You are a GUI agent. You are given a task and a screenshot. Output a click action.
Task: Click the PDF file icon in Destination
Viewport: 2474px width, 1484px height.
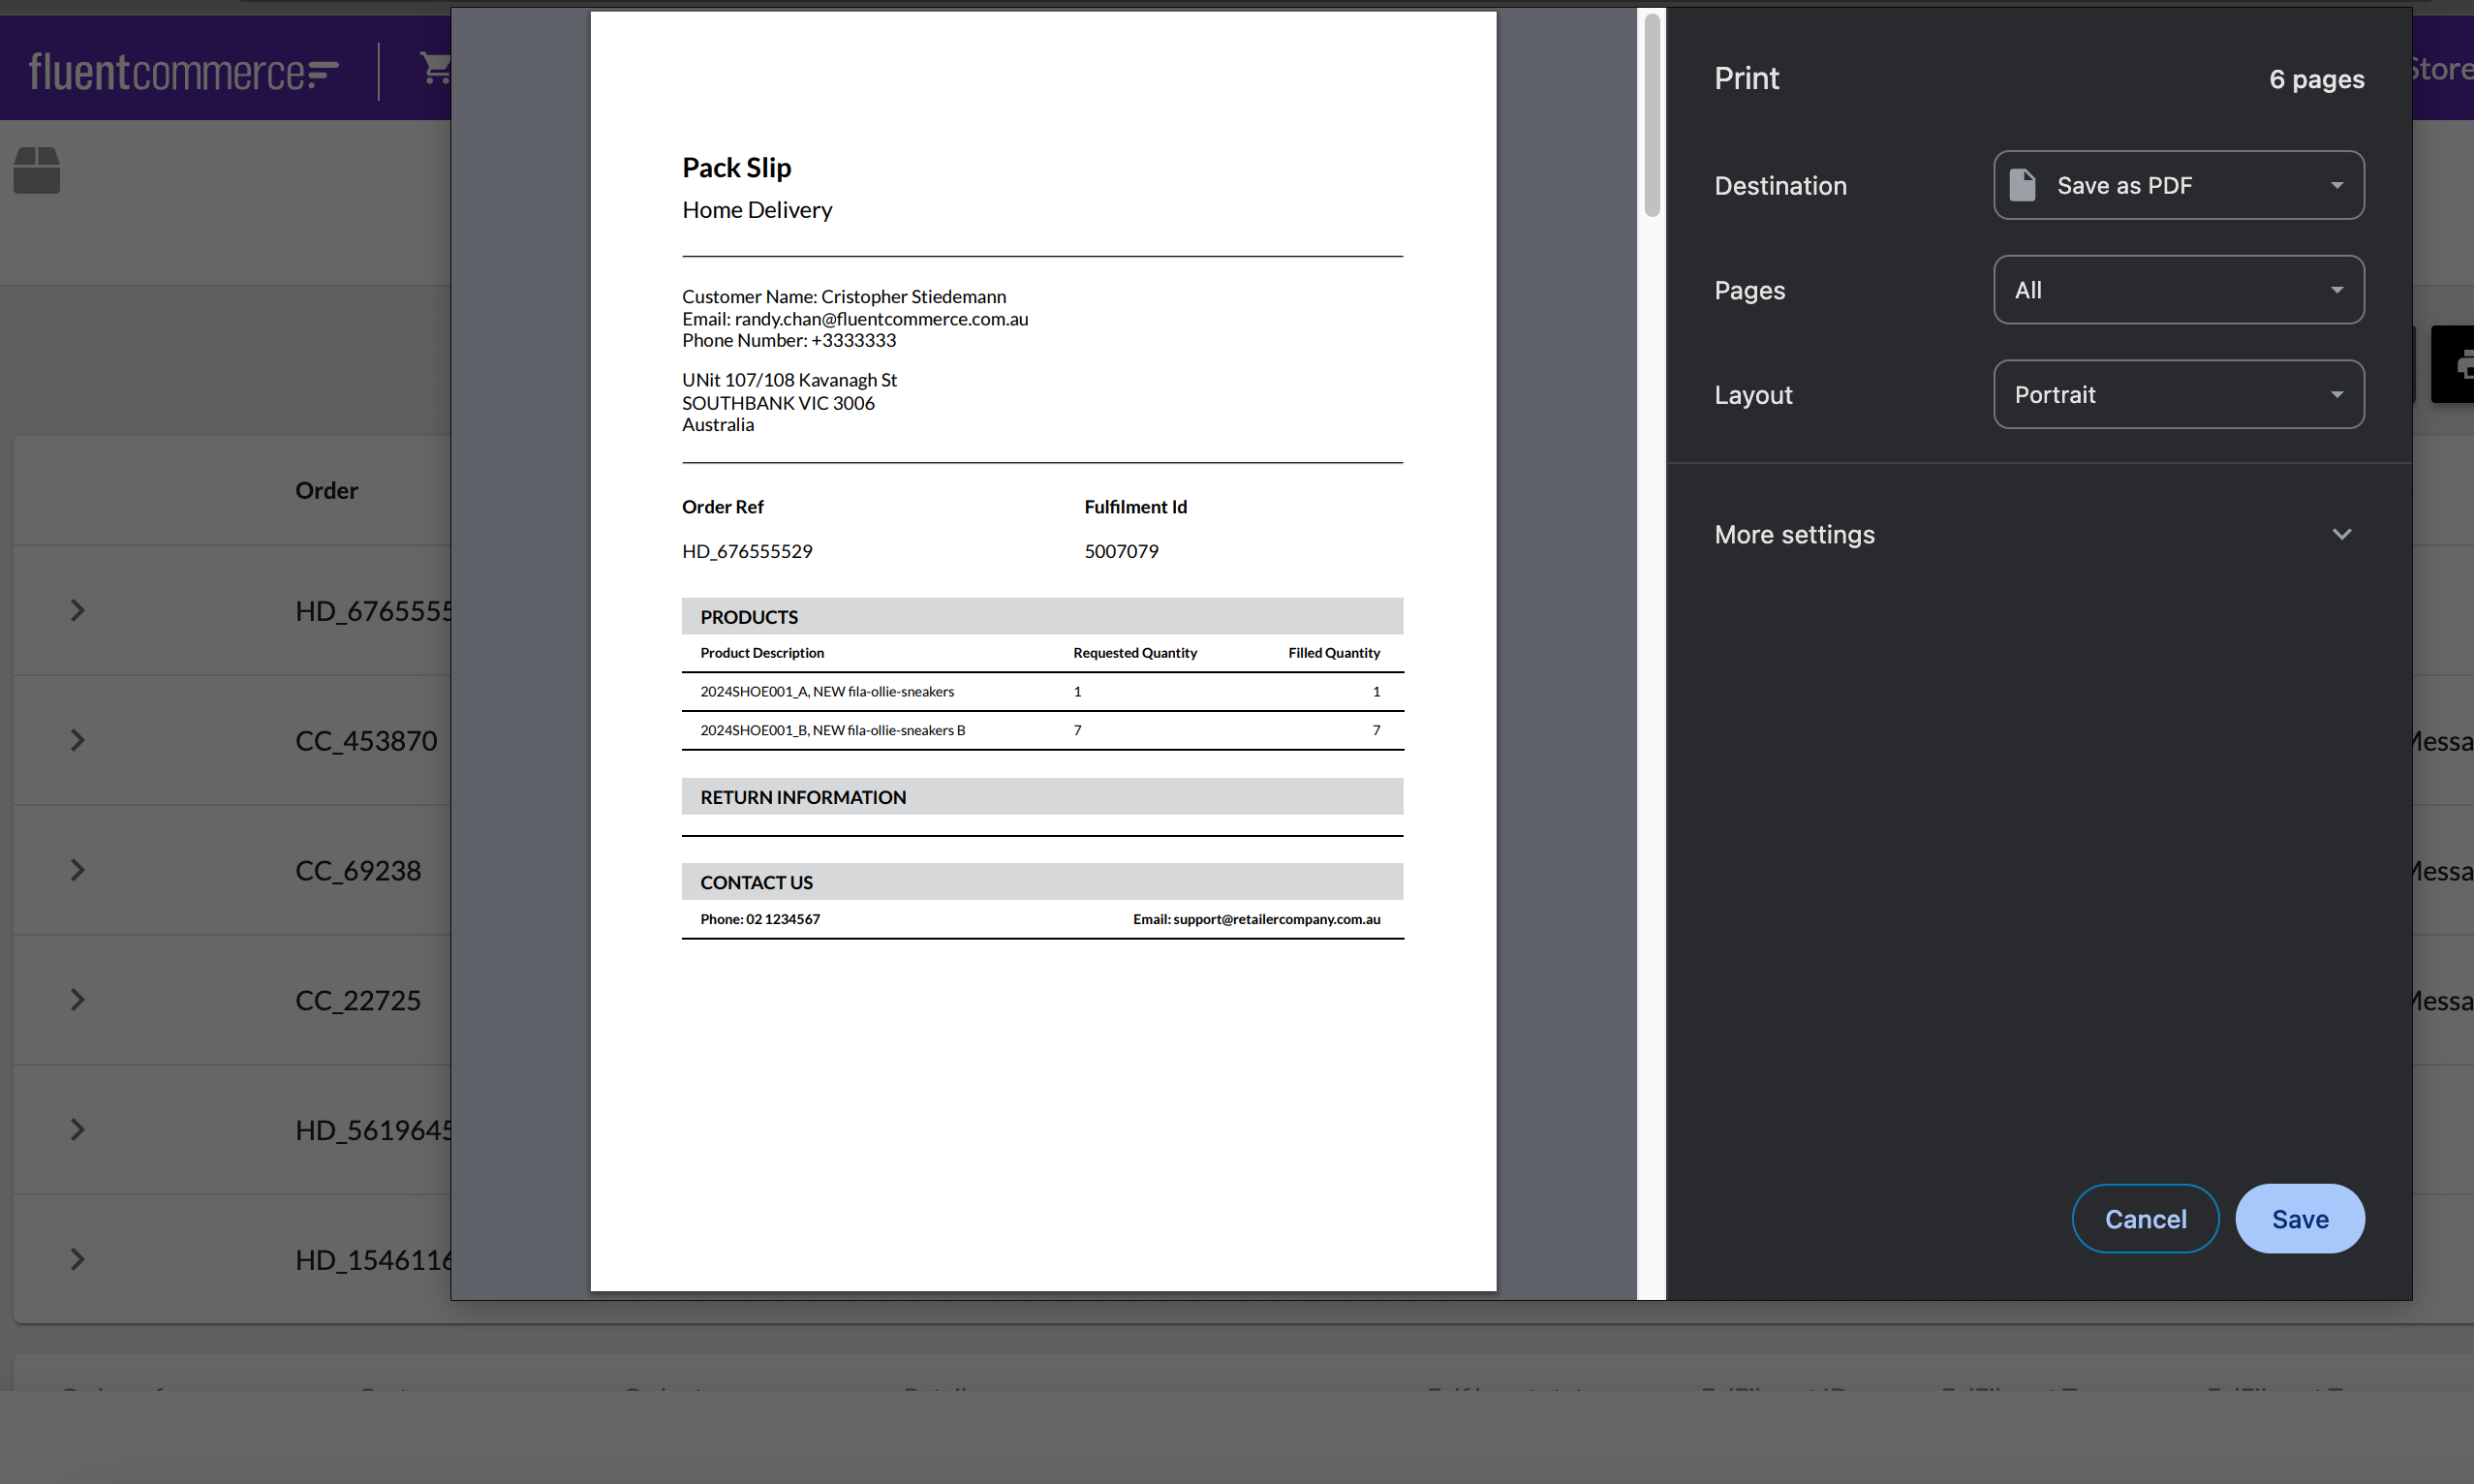tap(2022, 185)
